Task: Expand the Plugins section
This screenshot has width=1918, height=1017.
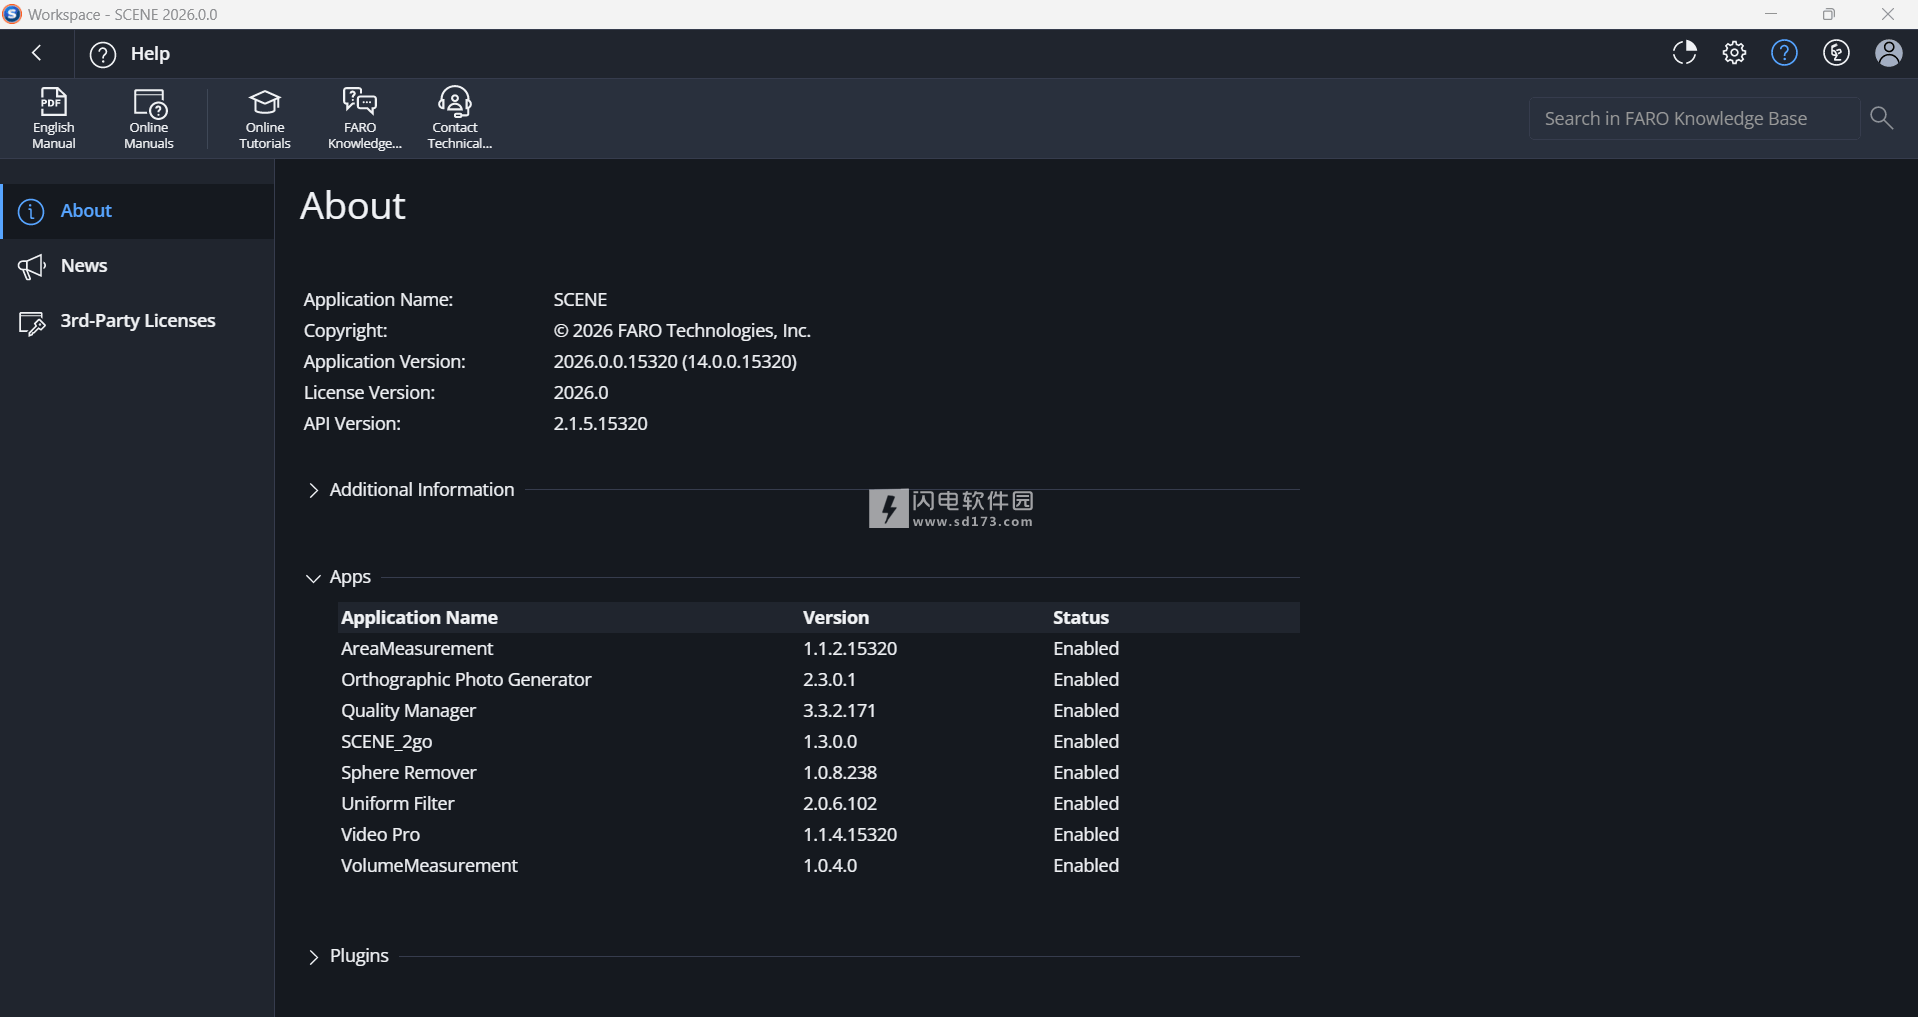Action: pos(314,957)
